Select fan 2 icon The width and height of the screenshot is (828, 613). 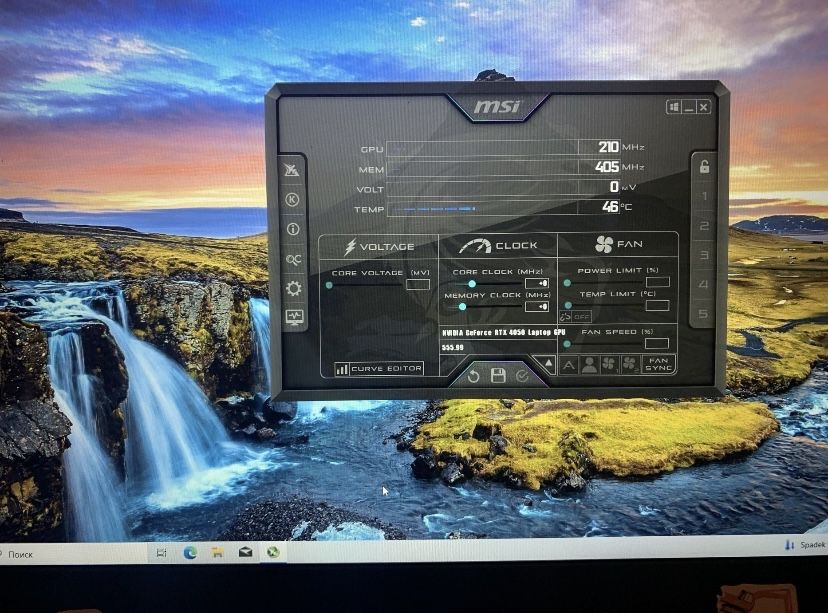[x=629, y=364]
